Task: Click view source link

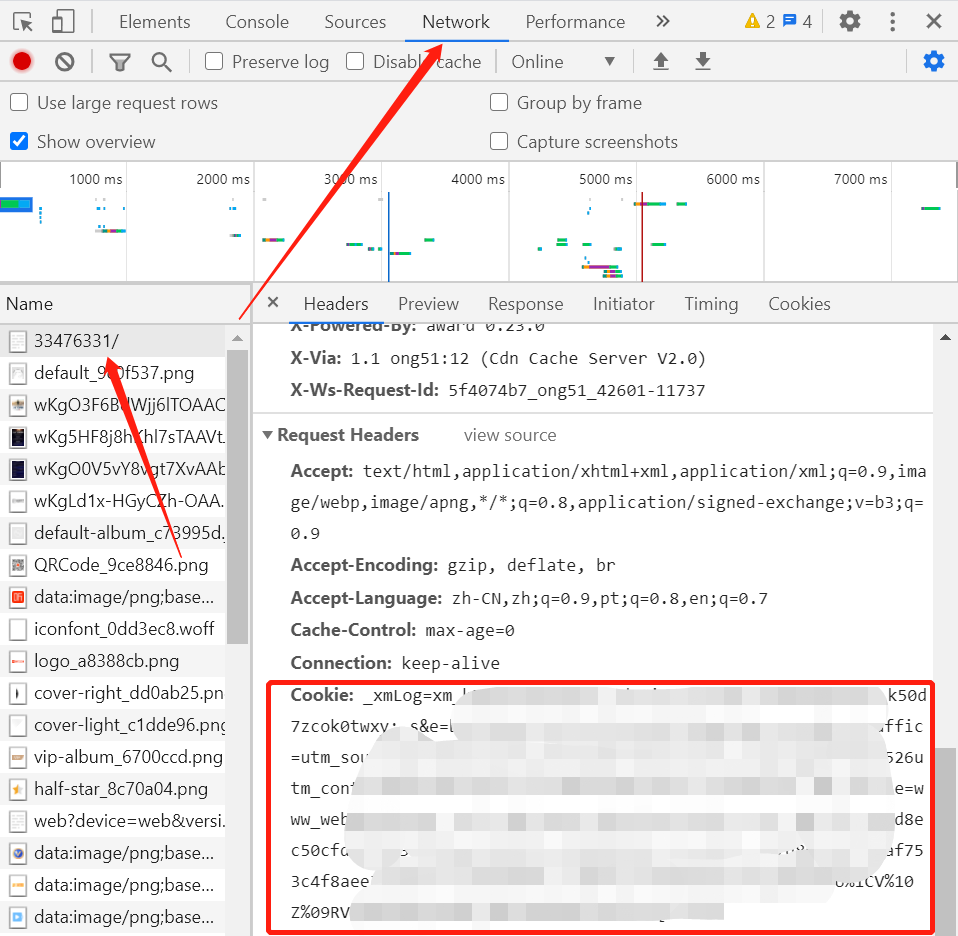Action: [x=510, y=435]
